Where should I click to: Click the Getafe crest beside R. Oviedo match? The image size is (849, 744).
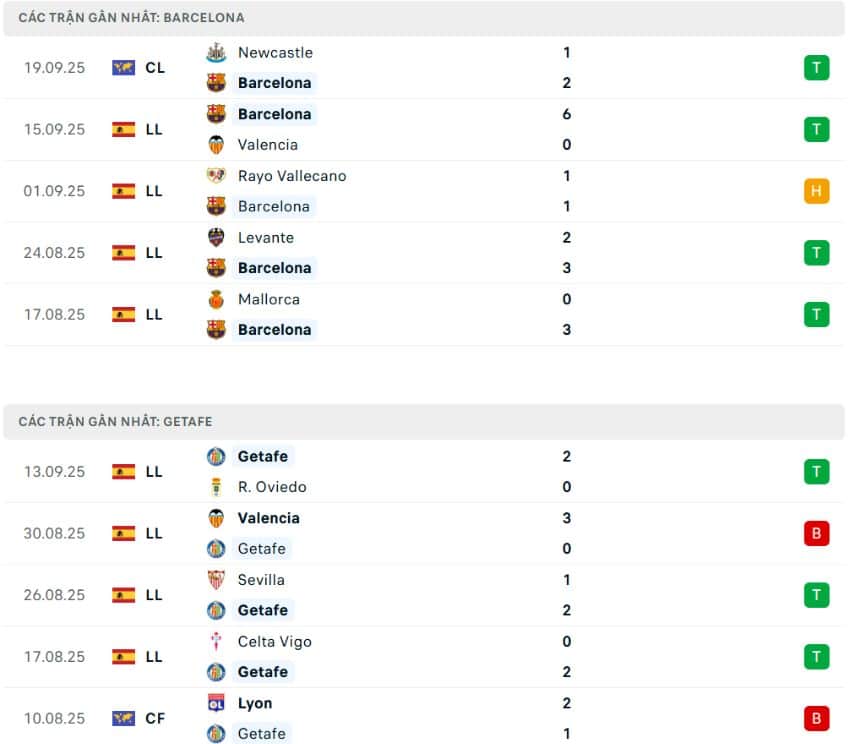[x=215, y=456]
